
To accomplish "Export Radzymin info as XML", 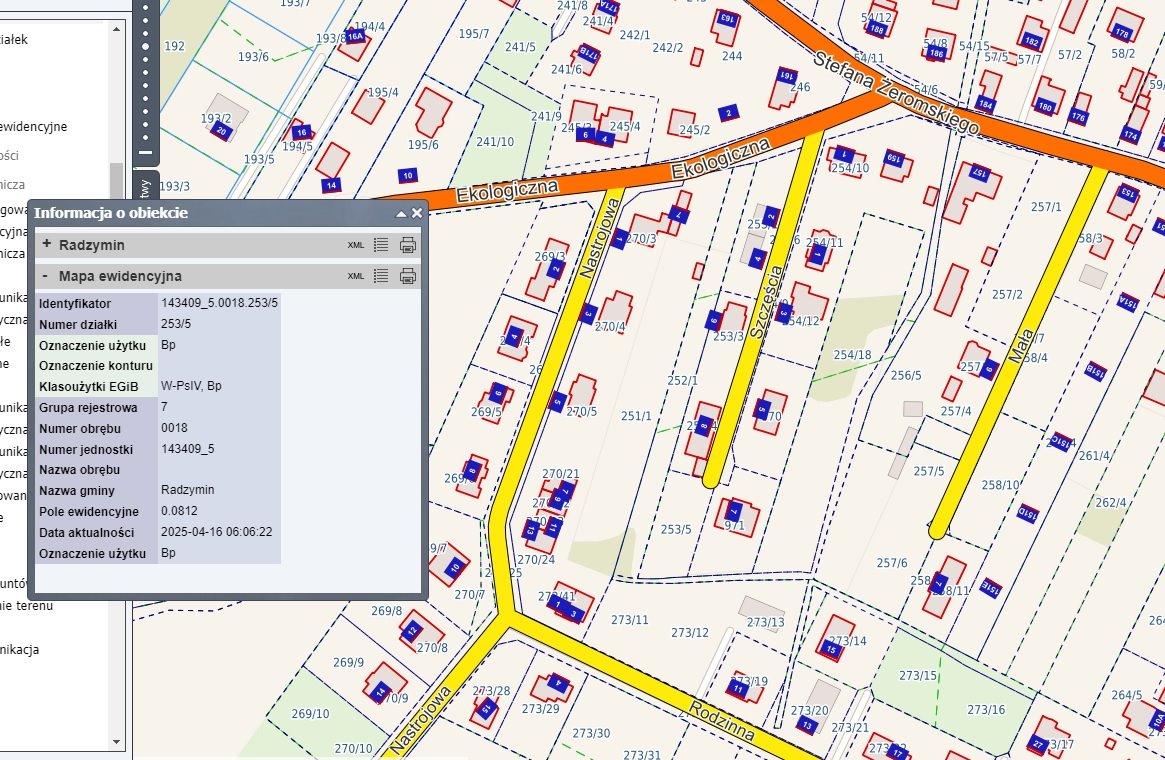I will (356, 245).
